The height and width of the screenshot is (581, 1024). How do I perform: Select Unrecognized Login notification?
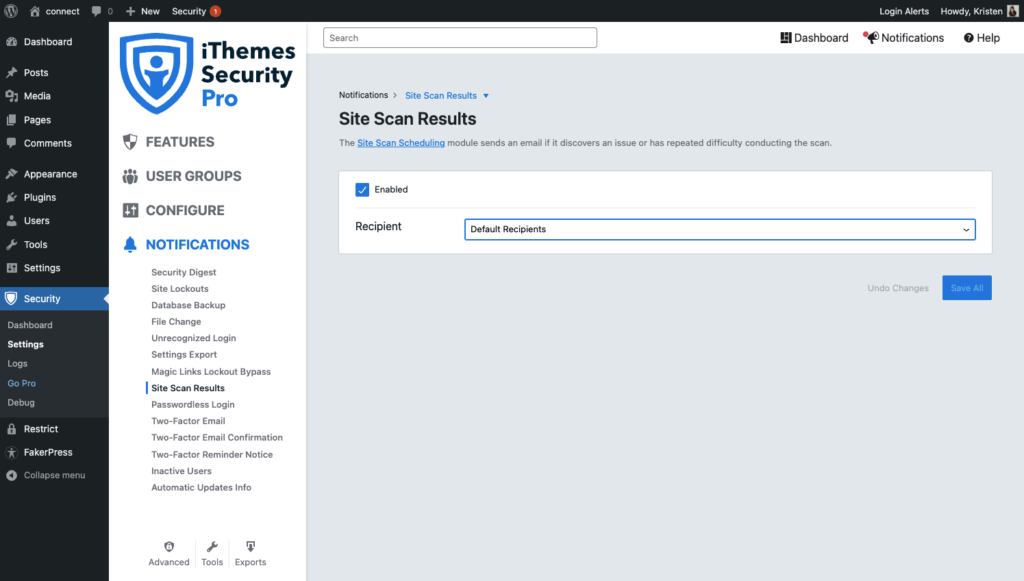coord(193,338)
